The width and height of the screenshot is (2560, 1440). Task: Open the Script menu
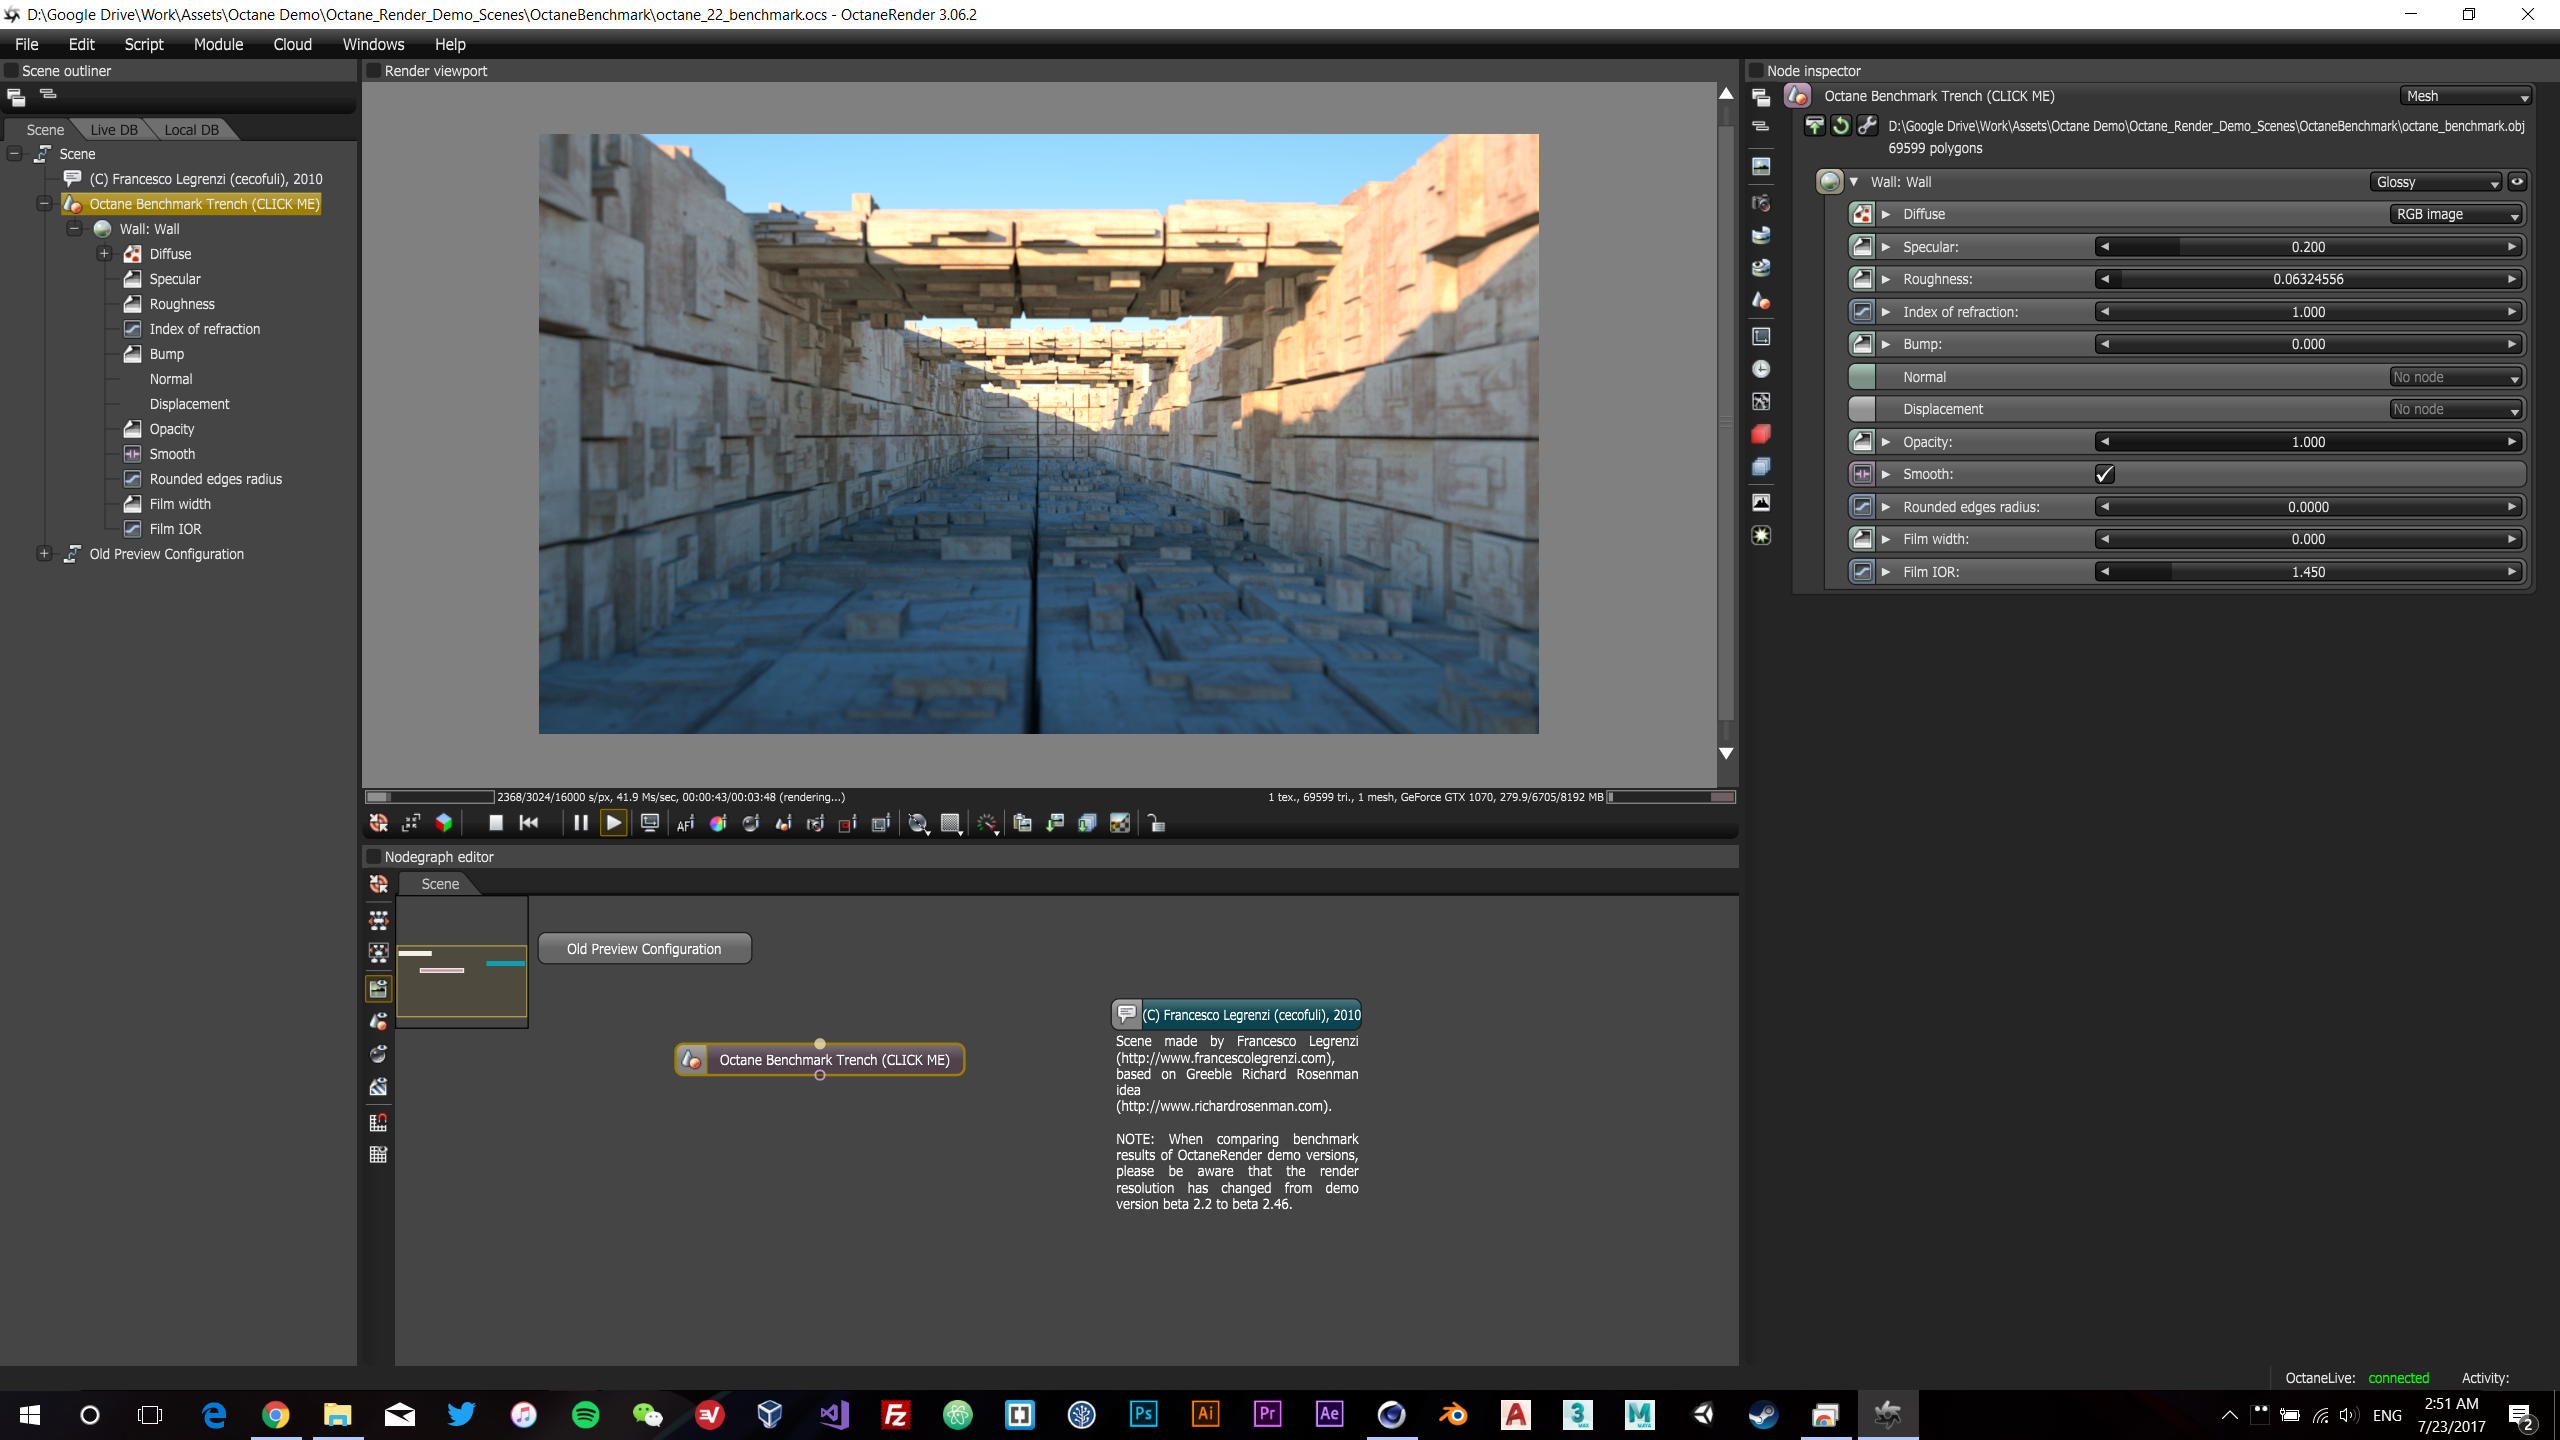pos(143,44)
